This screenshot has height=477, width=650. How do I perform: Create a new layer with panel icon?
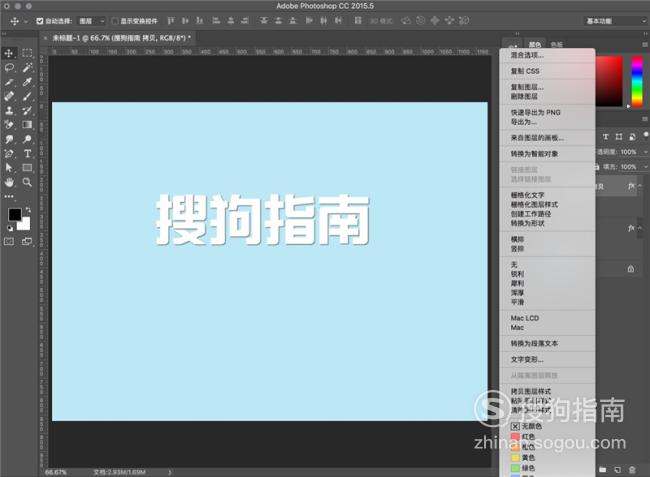618,470
